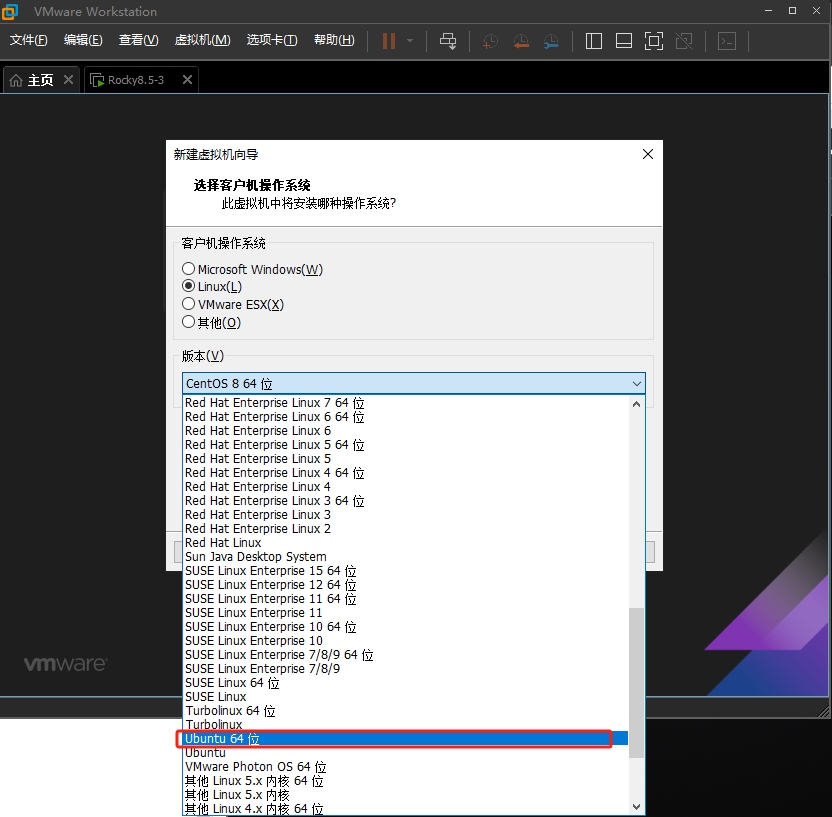Select SUSE Linux Enterprise 12 64 位

click(x=405, y=584)
